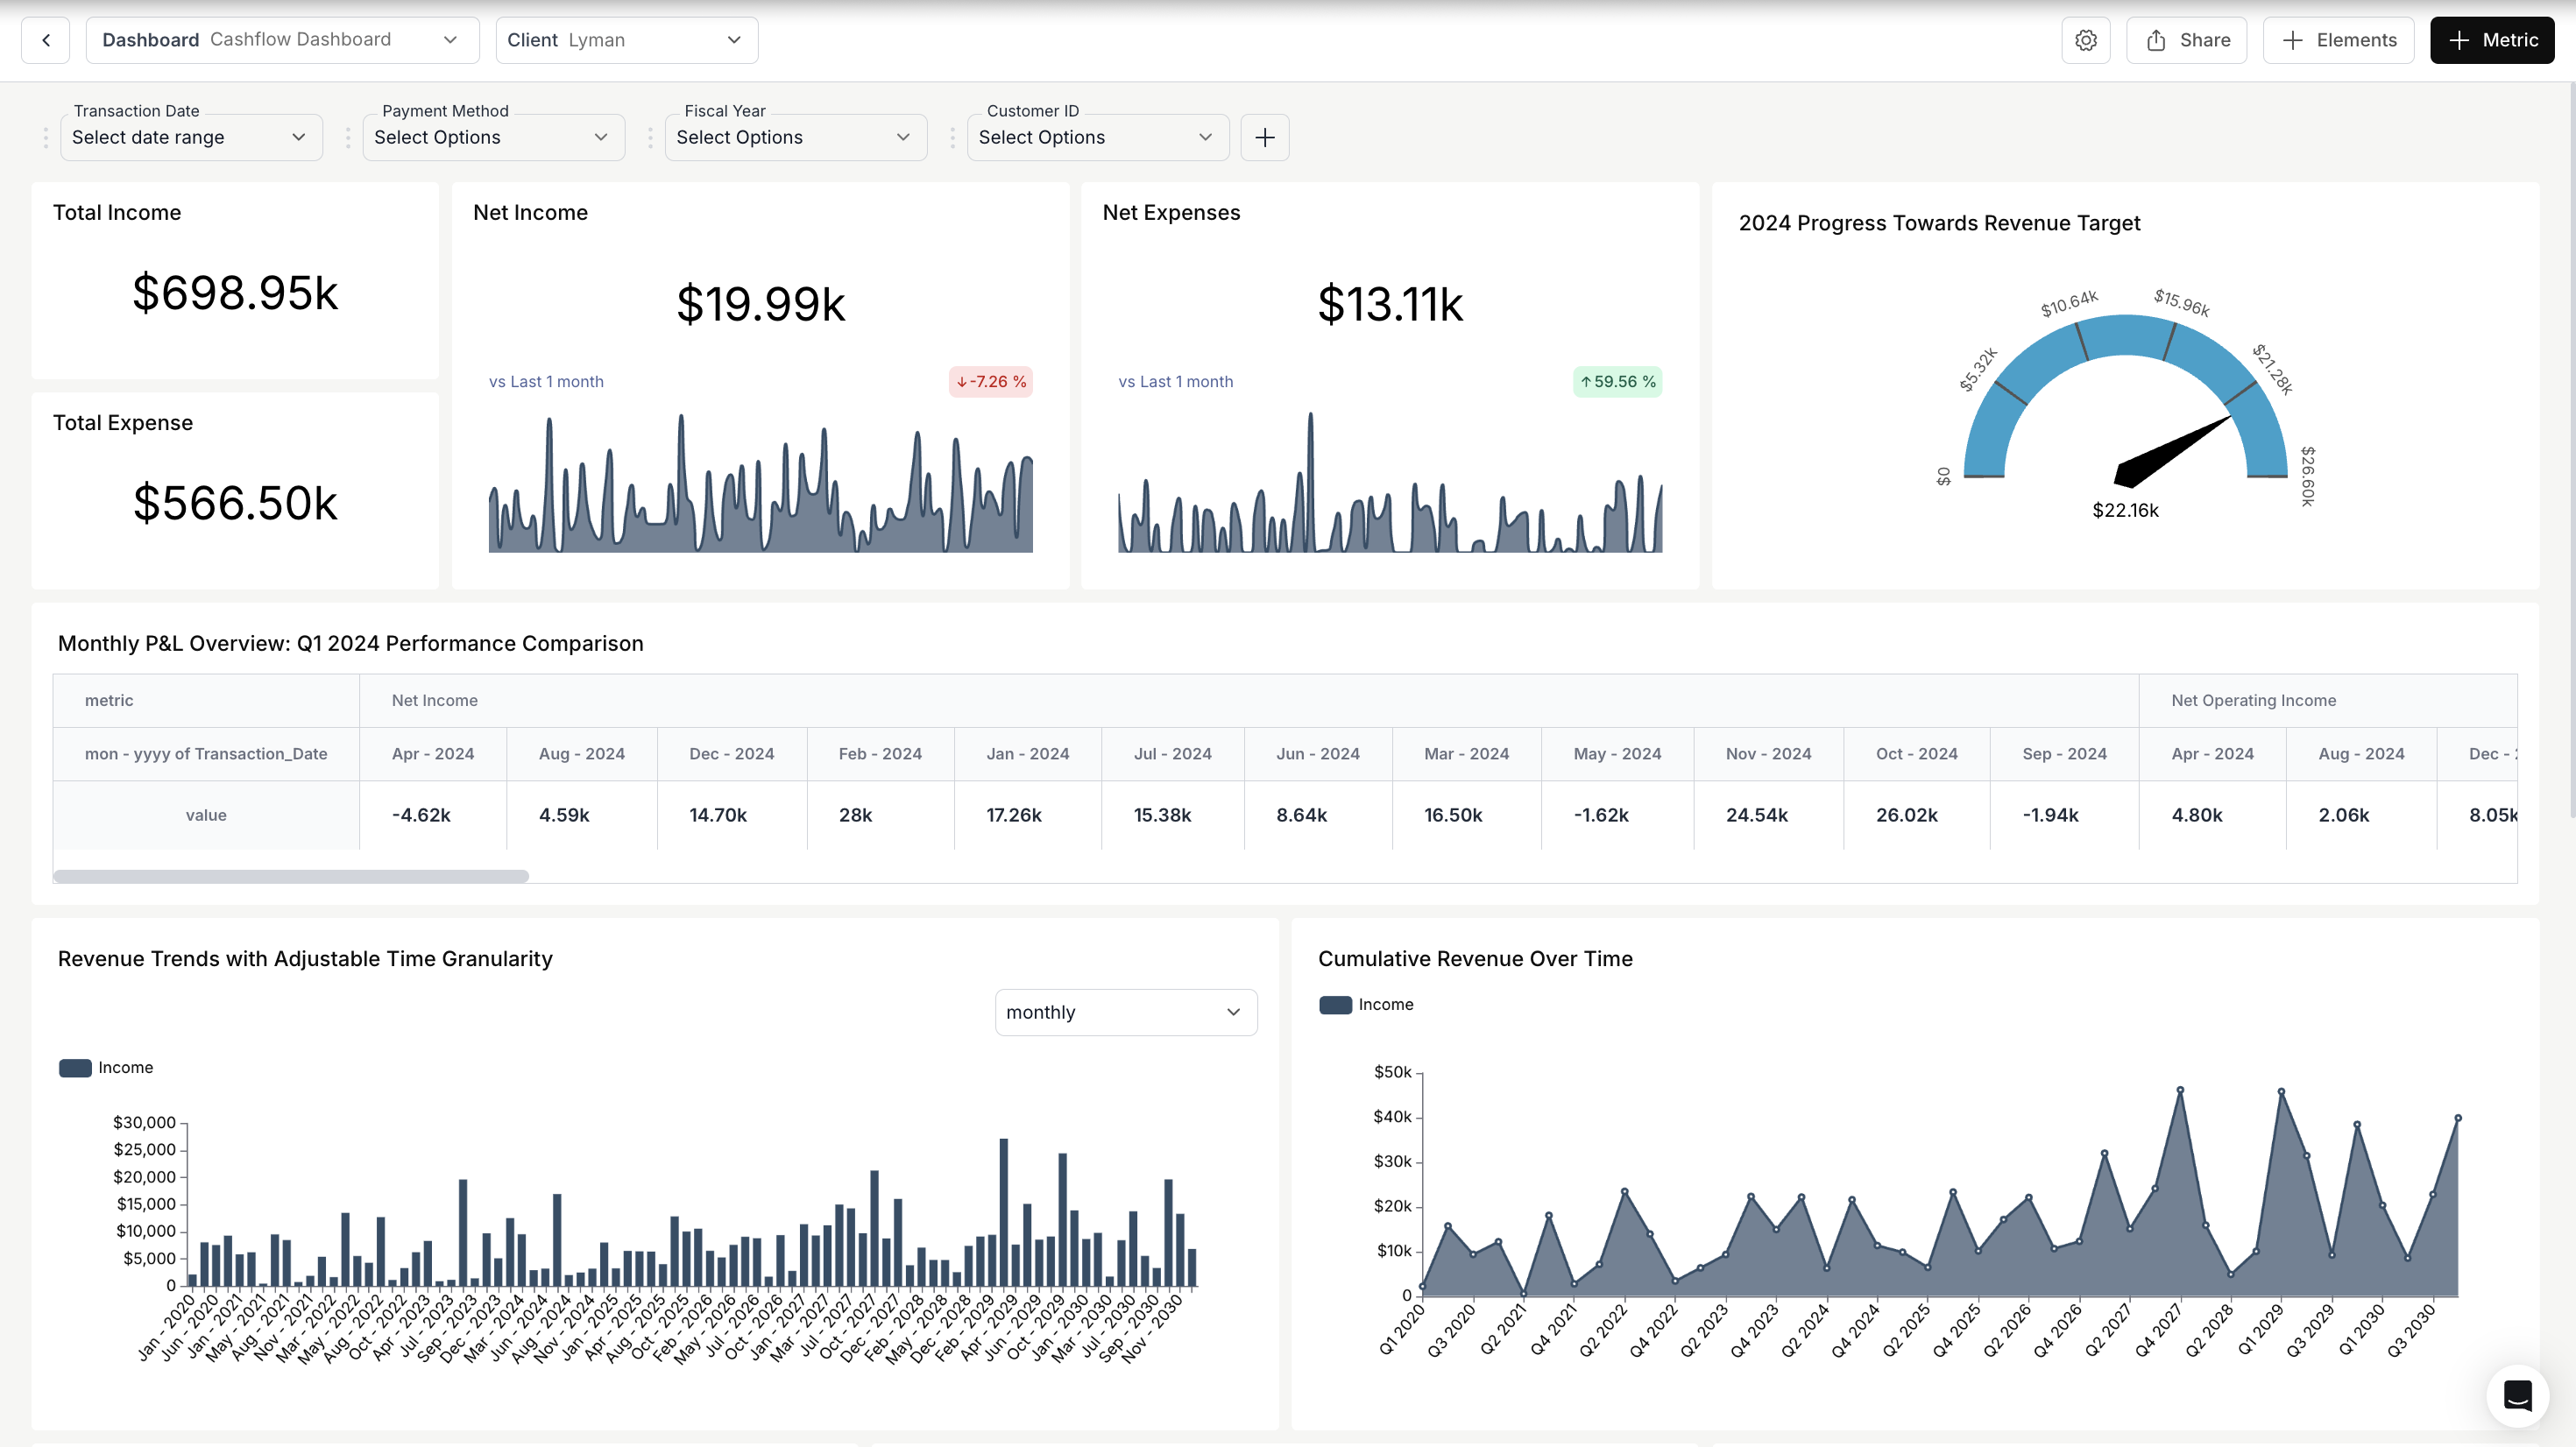Click the -7.26 % change badge
This screenshot has height=1447, width=2576.
991,382
